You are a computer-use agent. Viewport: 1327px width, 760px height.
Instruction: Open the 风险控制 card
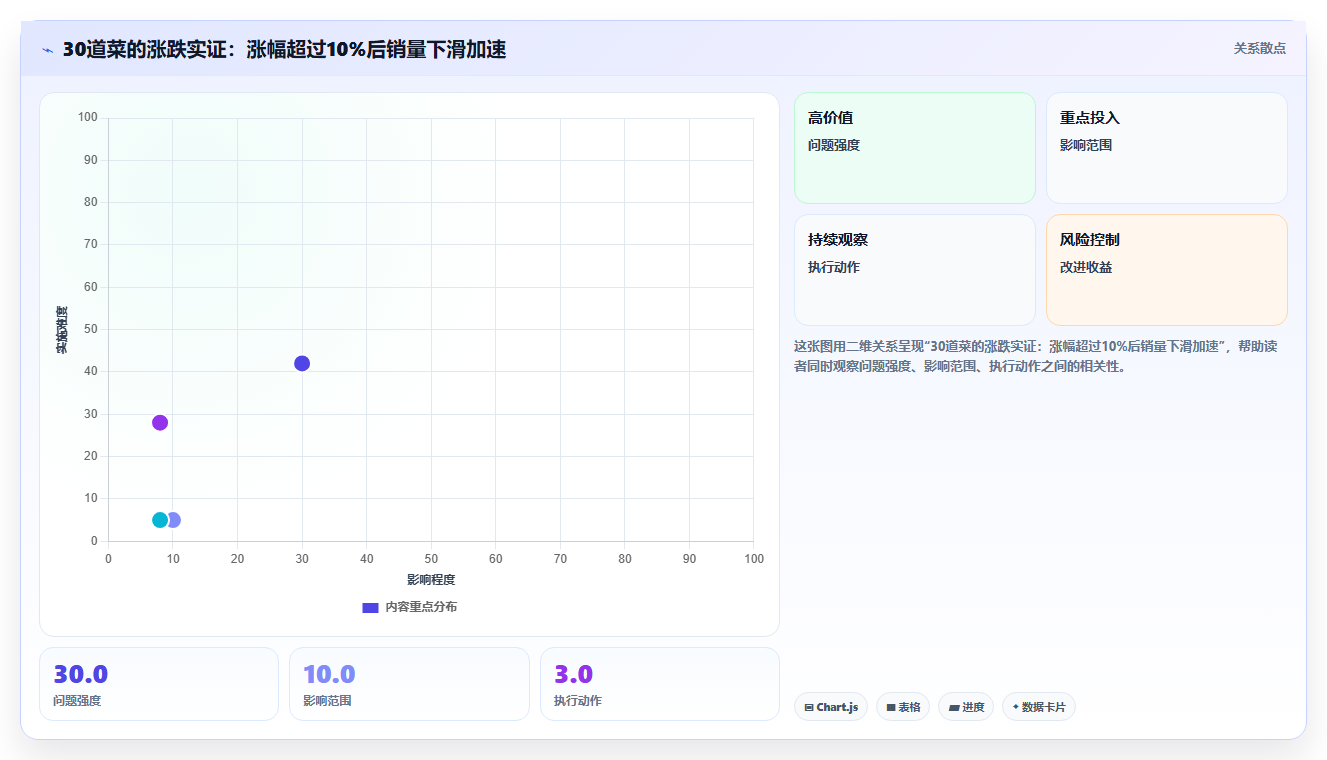[x=1167, y=270]
